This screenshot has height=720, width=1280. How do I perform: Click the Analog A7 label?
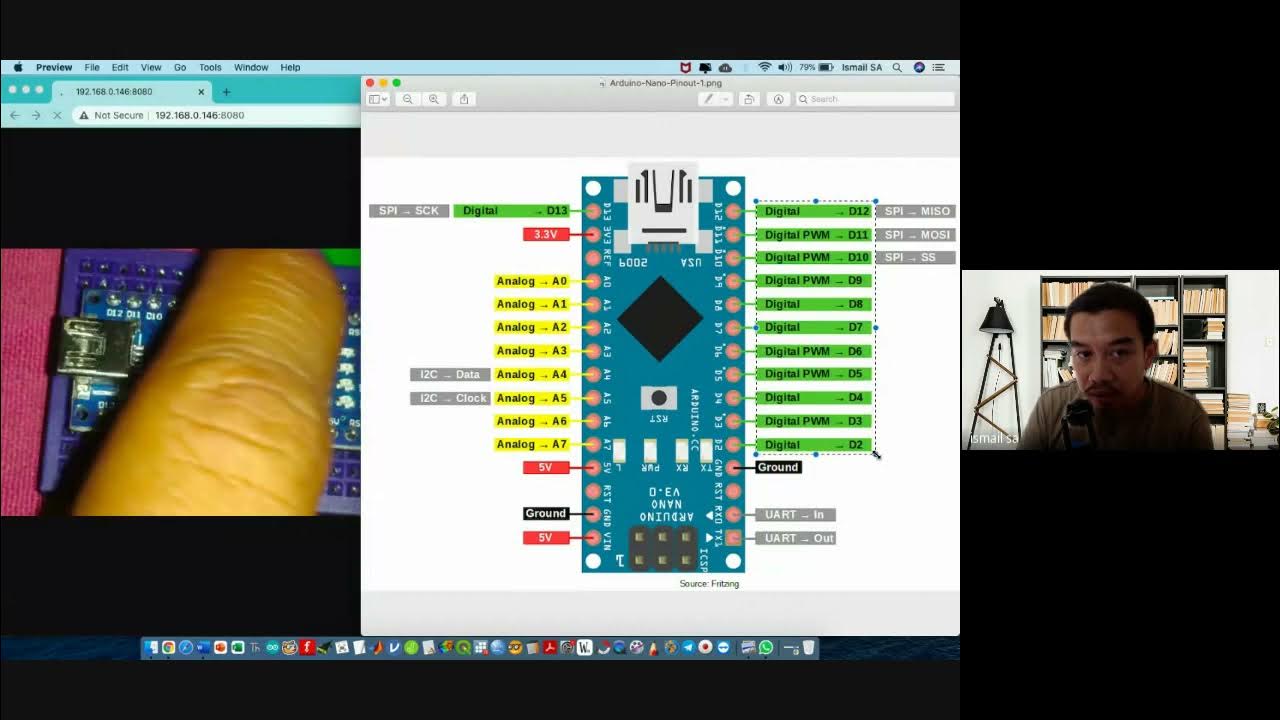click(x=532, y=444)
